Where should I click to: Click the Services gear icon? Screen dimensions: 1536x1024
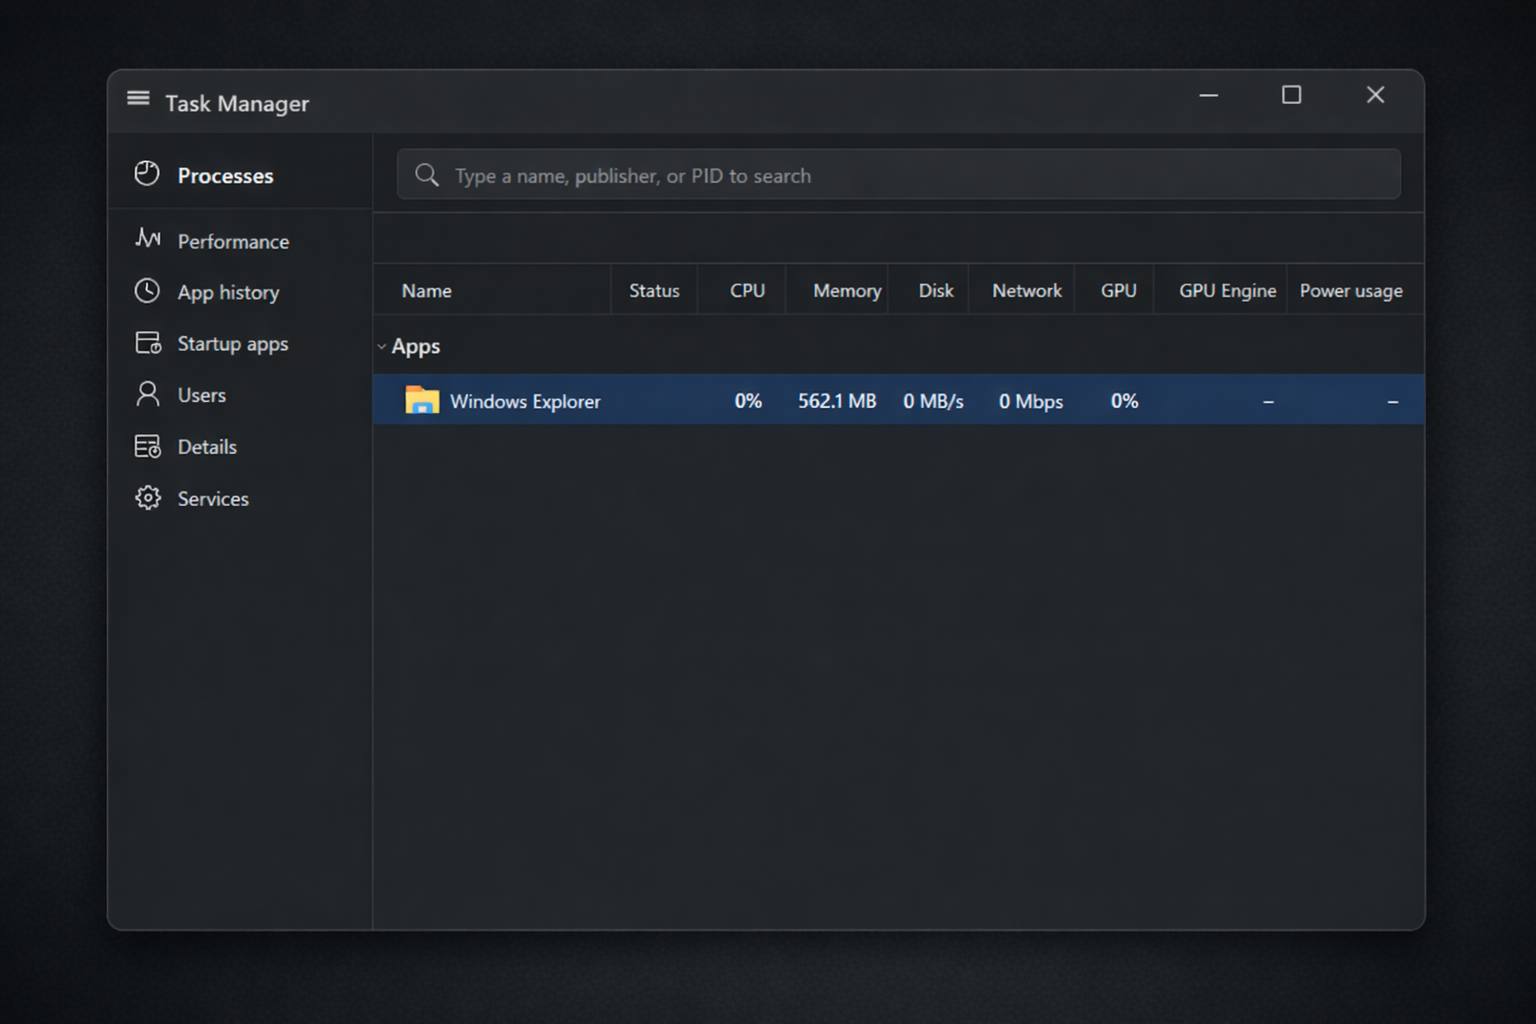pos(148,498)
